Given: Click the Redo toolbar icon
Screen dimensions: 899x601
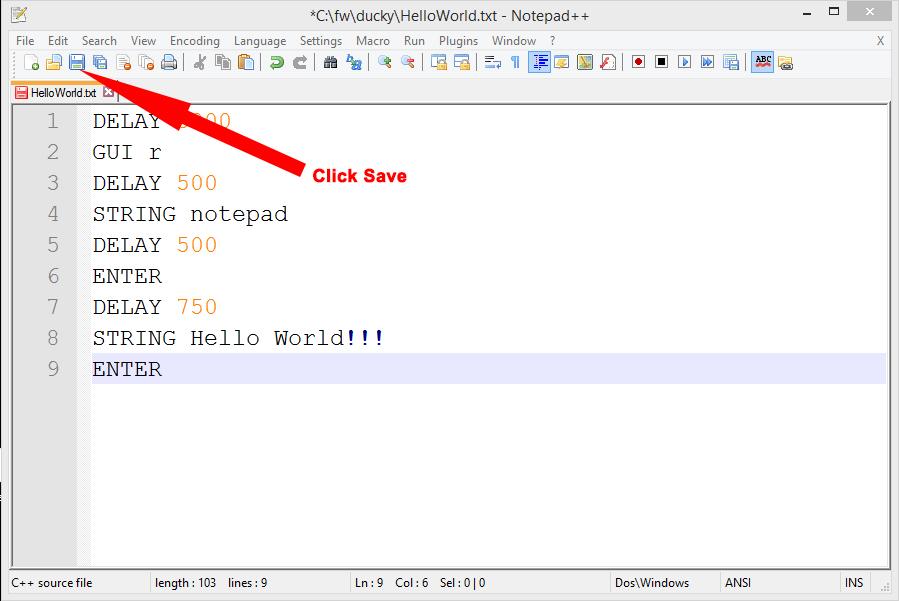Looking at the screenshot, I should click(x=300, y=62).
